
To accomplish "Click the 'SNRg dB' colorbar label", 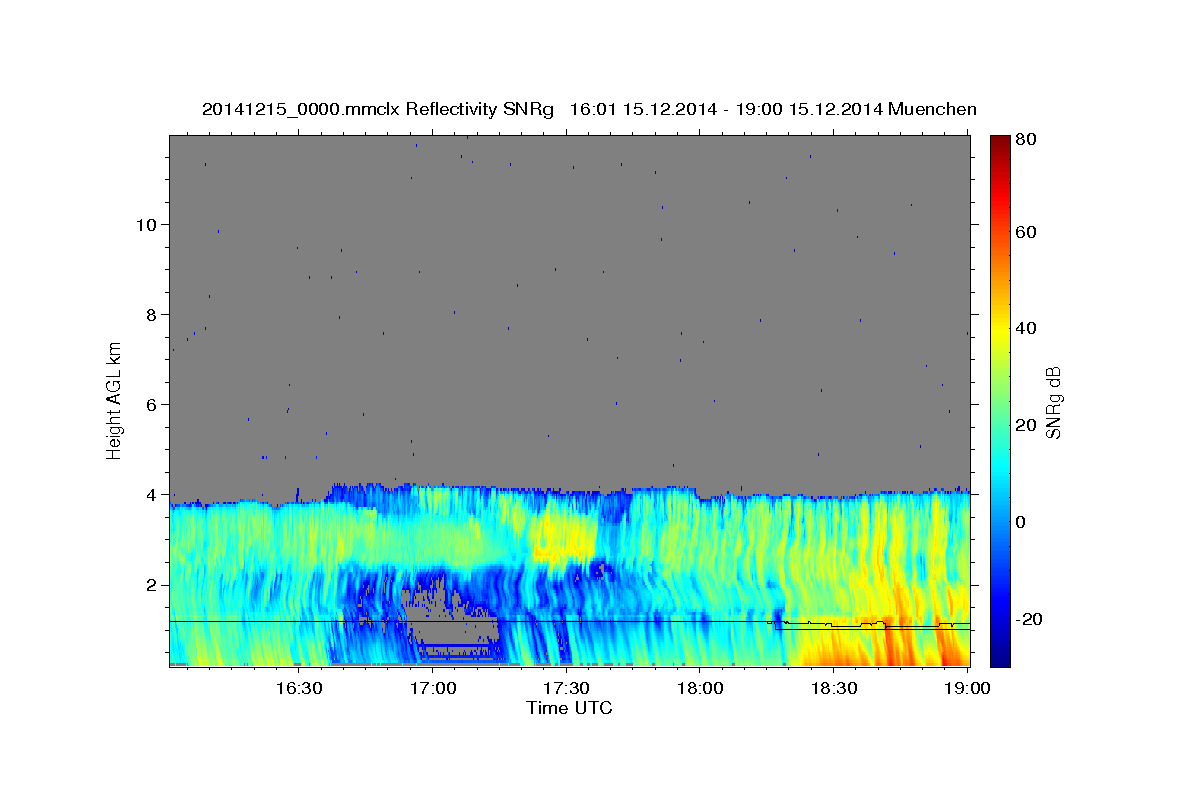I will [x=1053, y=402].
